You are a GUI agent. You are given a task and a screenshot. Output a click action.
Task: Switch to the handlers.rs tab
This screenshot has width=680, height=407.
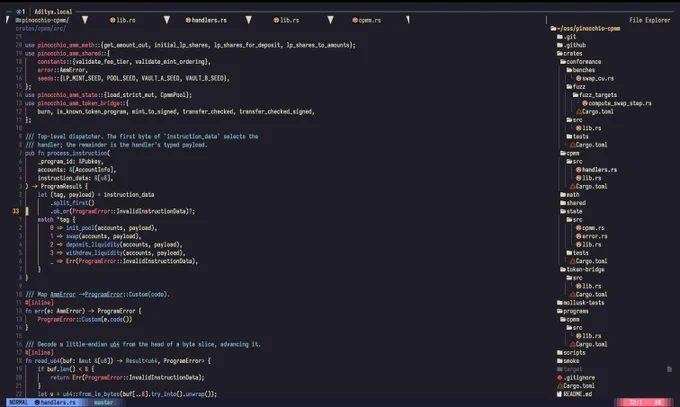(x=206, y=20)
